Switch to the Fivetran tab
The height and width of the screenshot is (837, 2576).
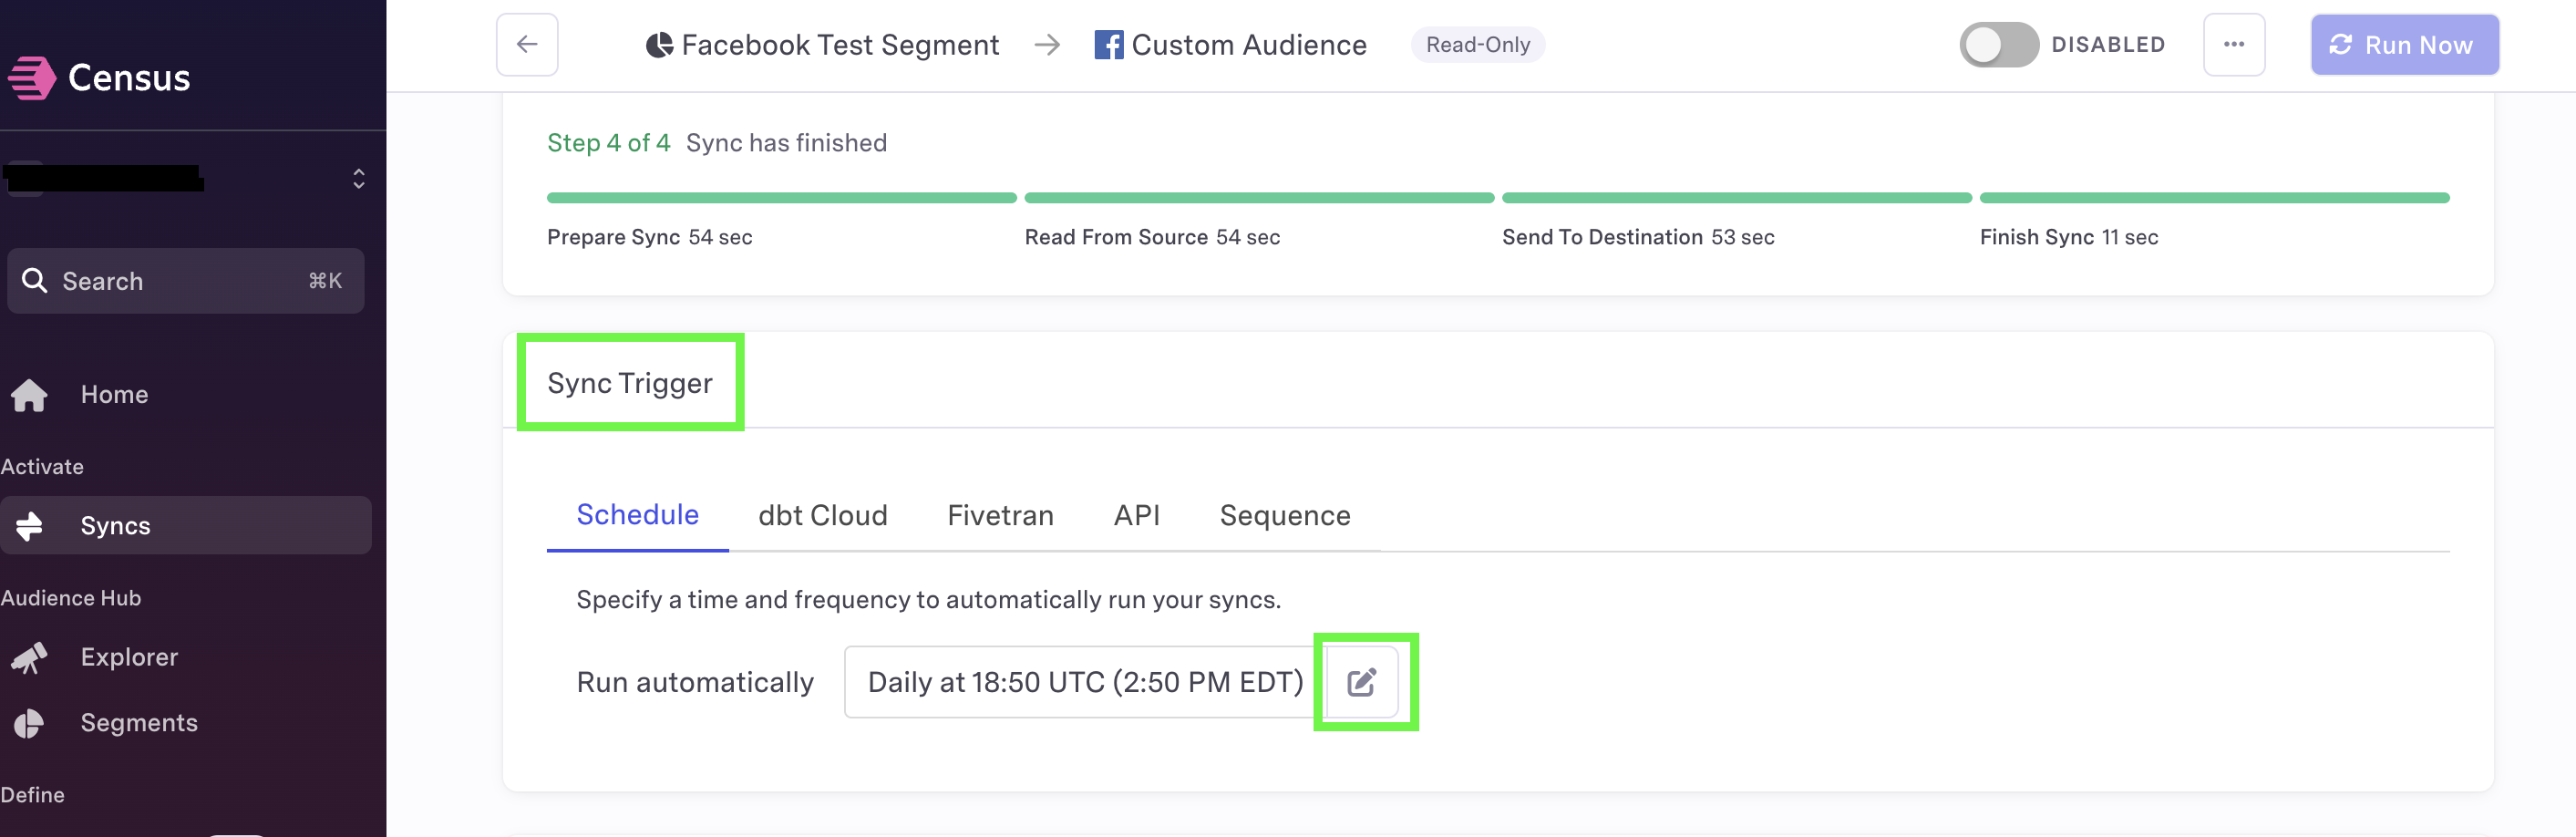(1000, 515)
